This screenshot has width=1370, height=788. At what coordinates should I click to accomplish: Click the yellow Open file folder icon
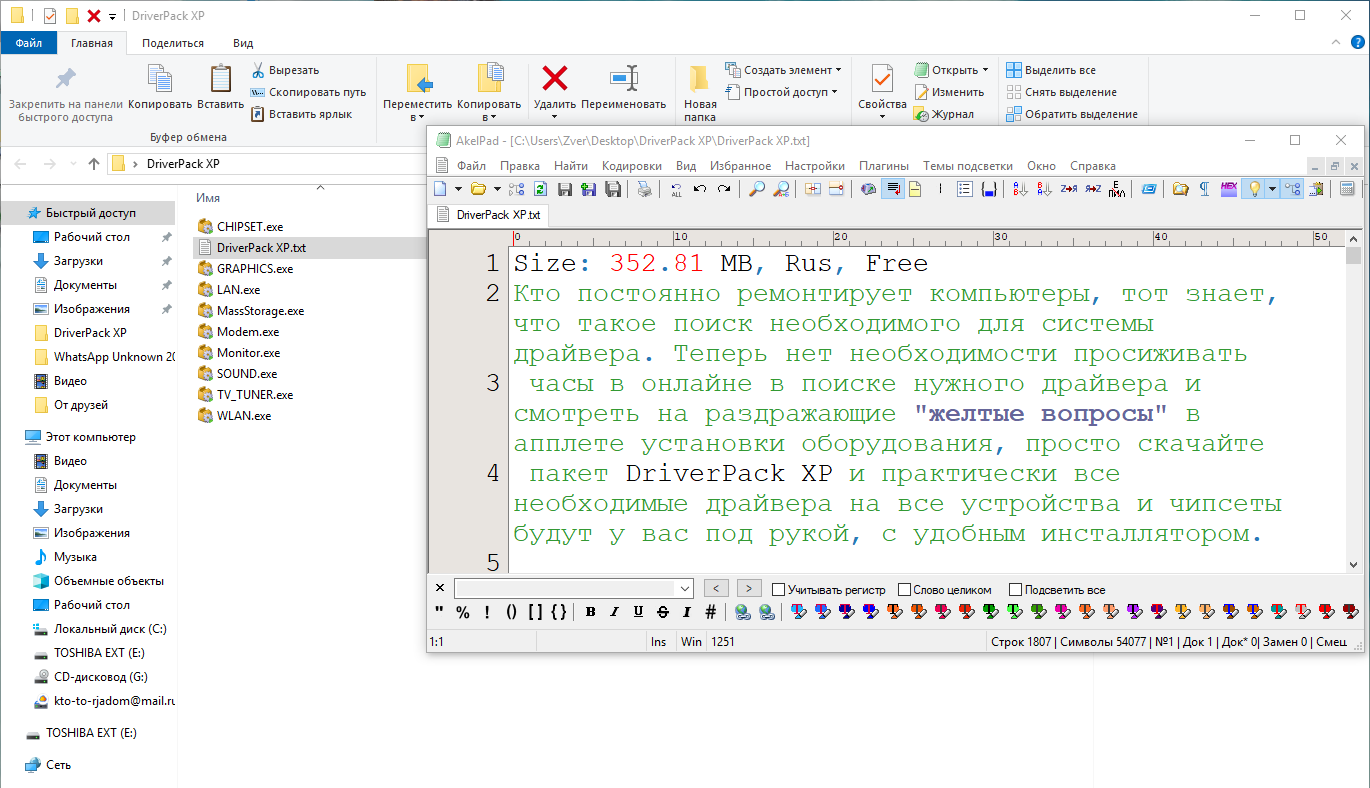(x=479, y=188)
